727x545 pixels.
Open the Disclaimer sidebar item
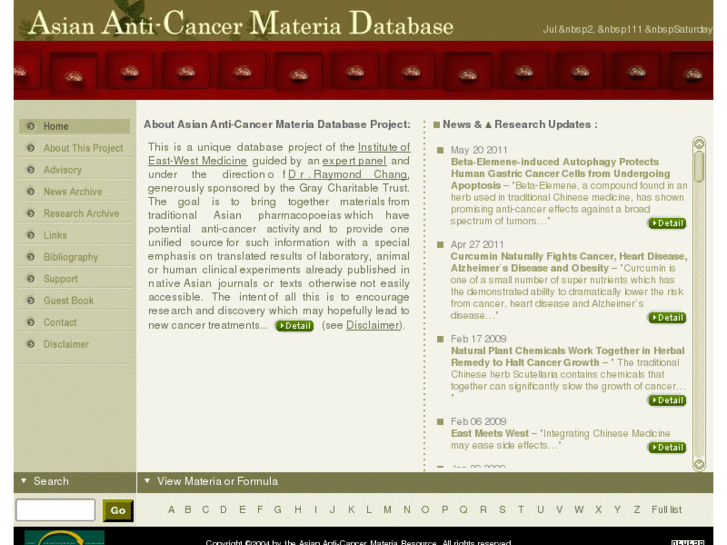[66, 344]
